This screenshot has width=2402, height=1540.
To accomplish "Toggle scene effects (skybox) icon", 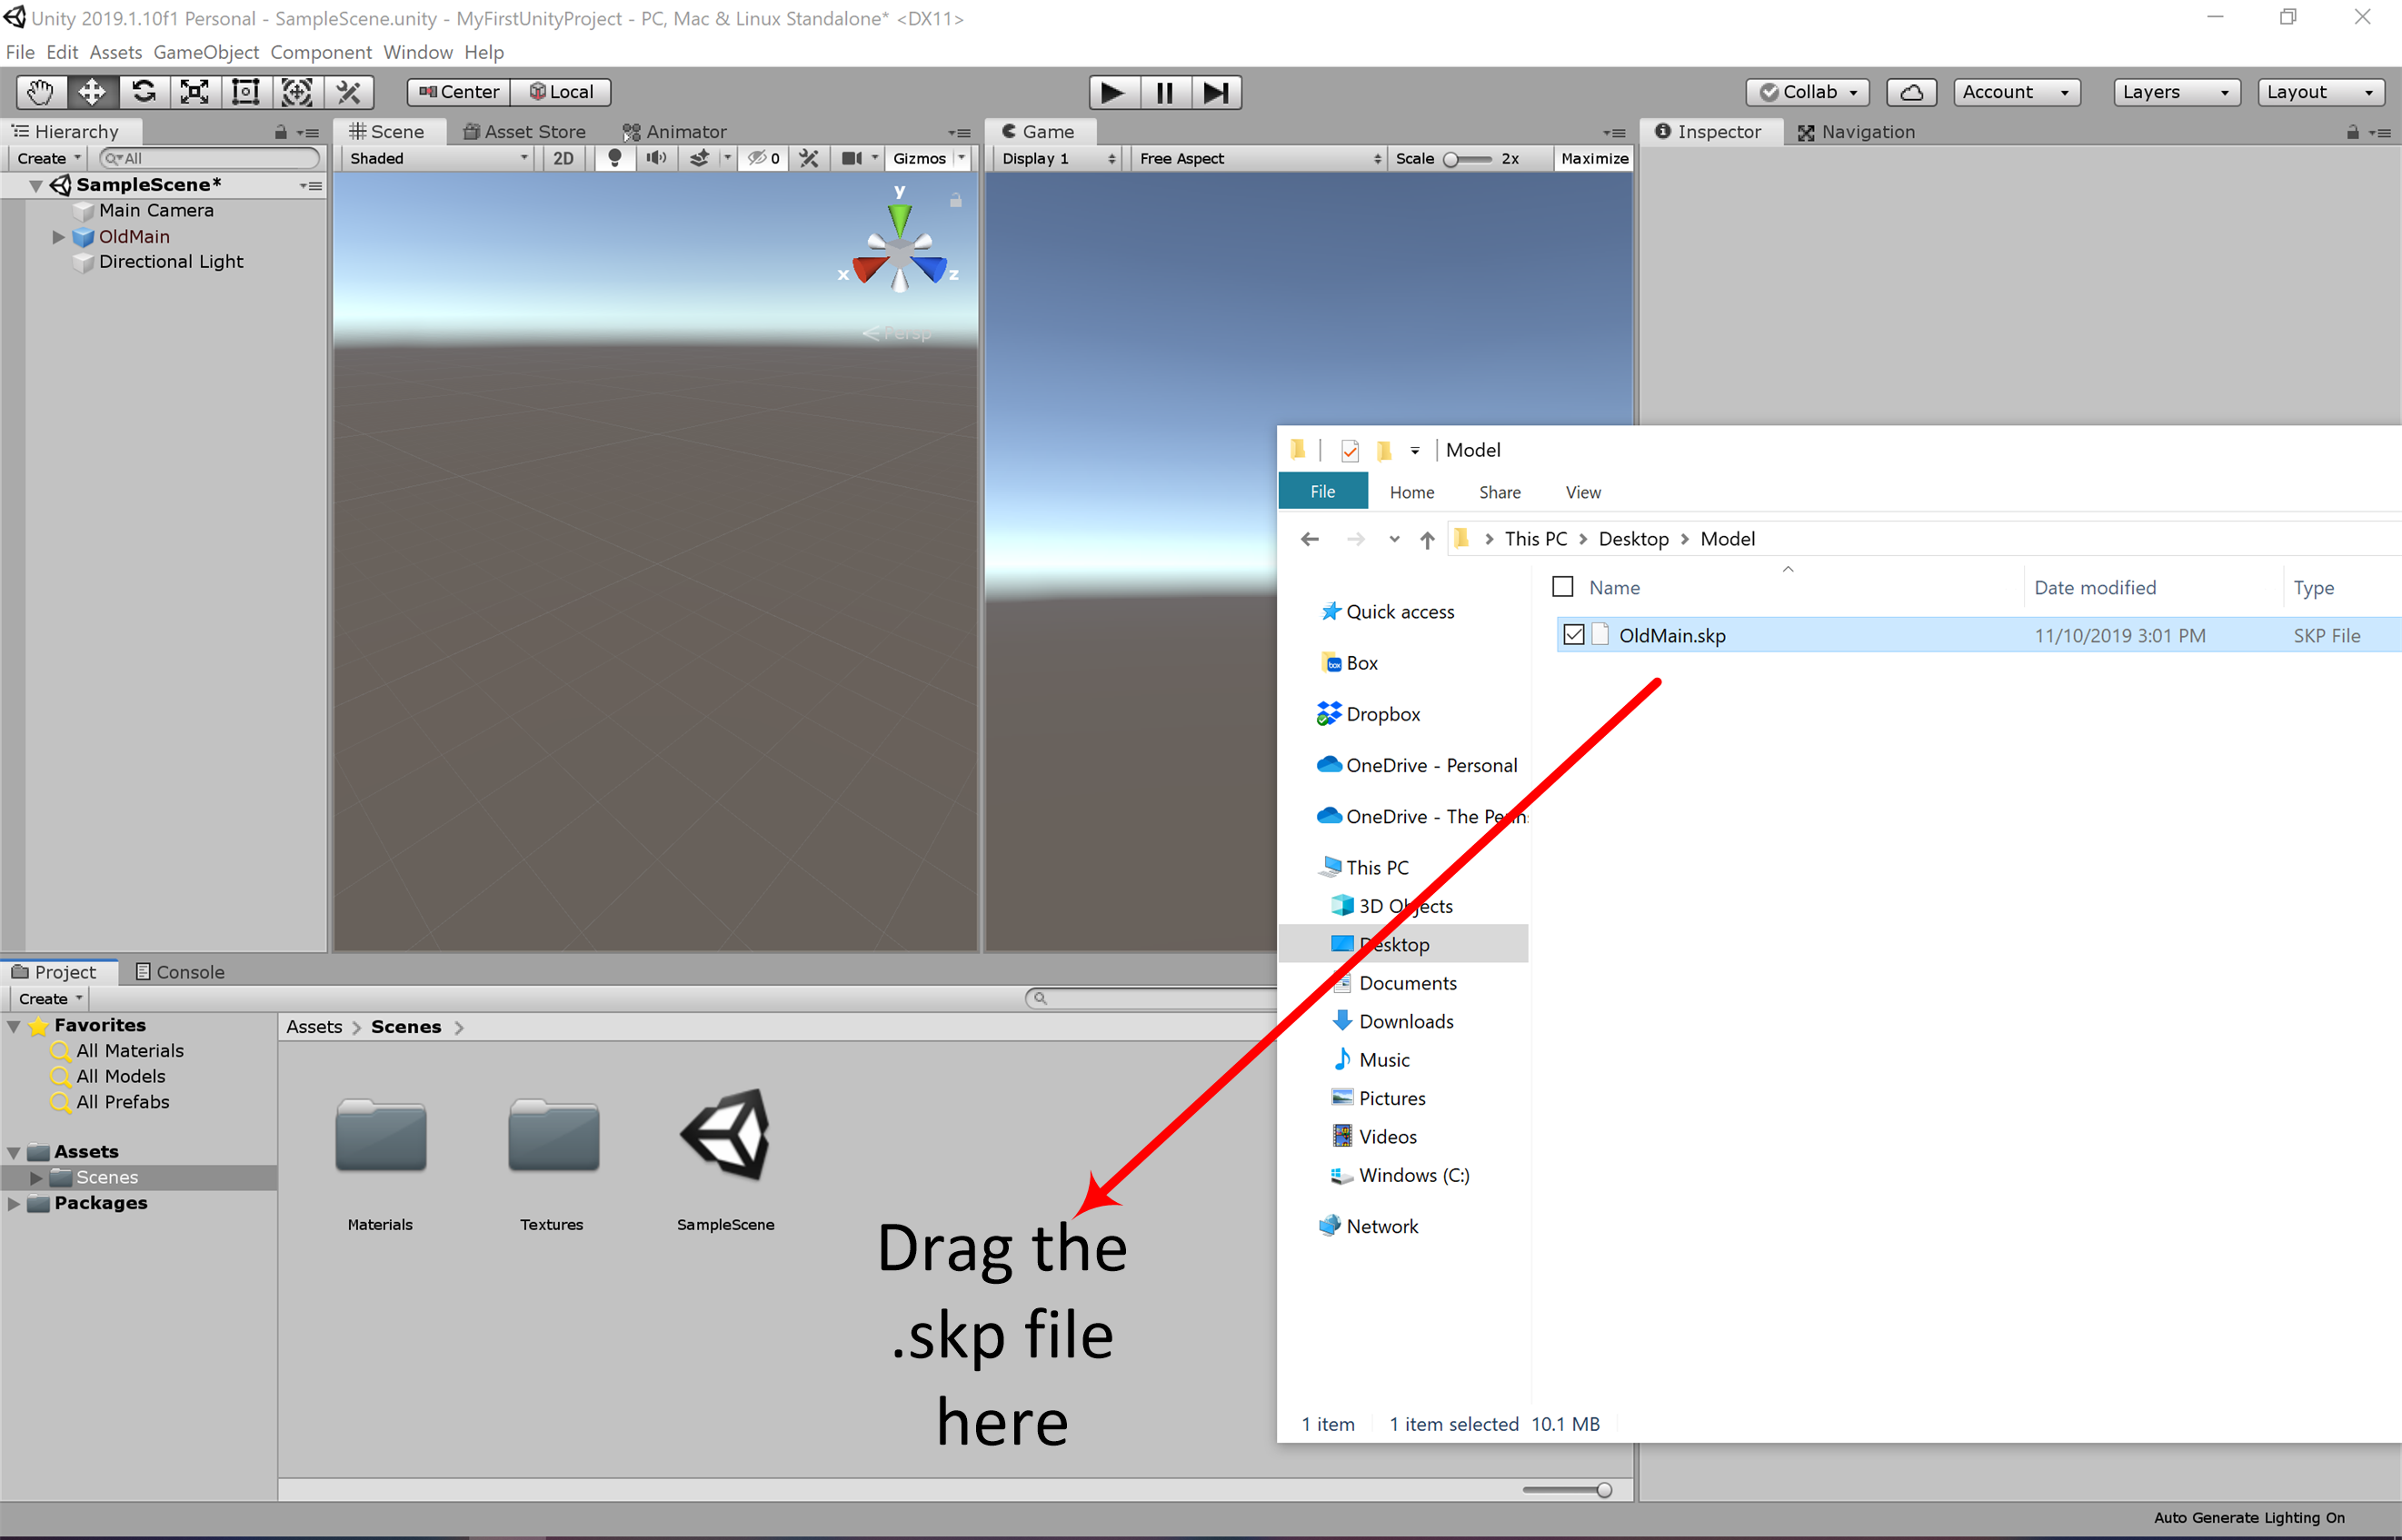I will [x=699, y=158].
